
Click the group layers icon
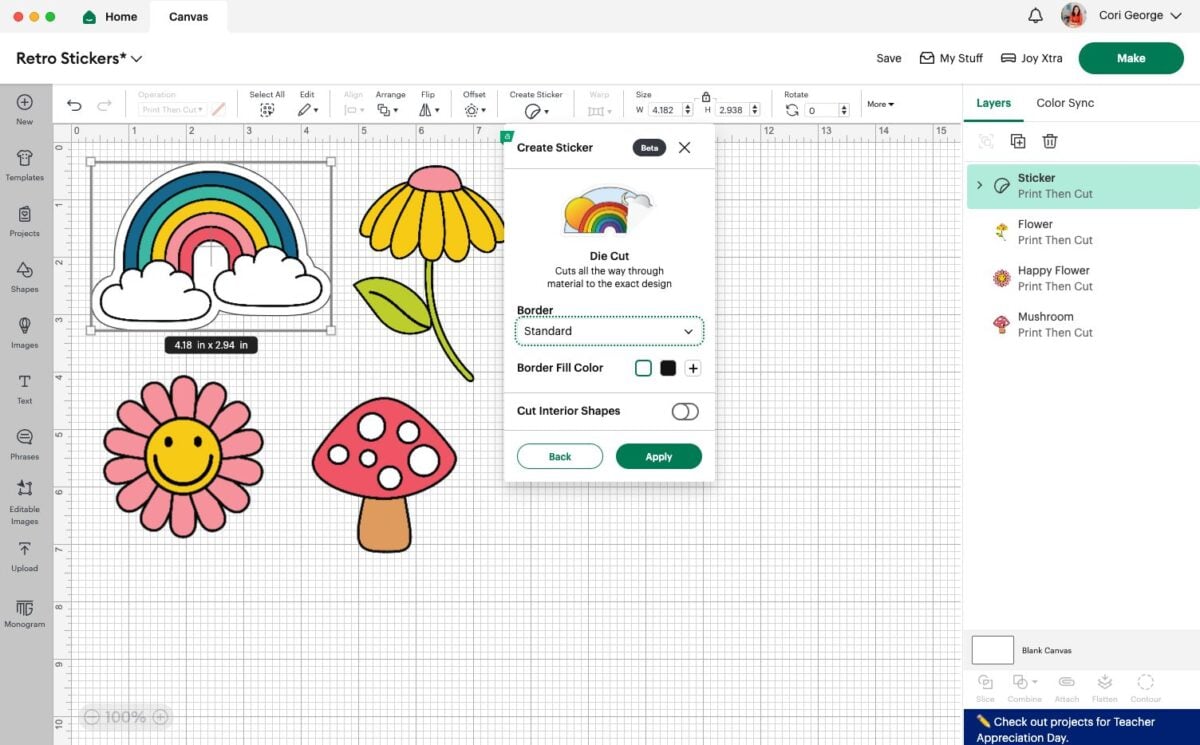[x=986, y=142]
